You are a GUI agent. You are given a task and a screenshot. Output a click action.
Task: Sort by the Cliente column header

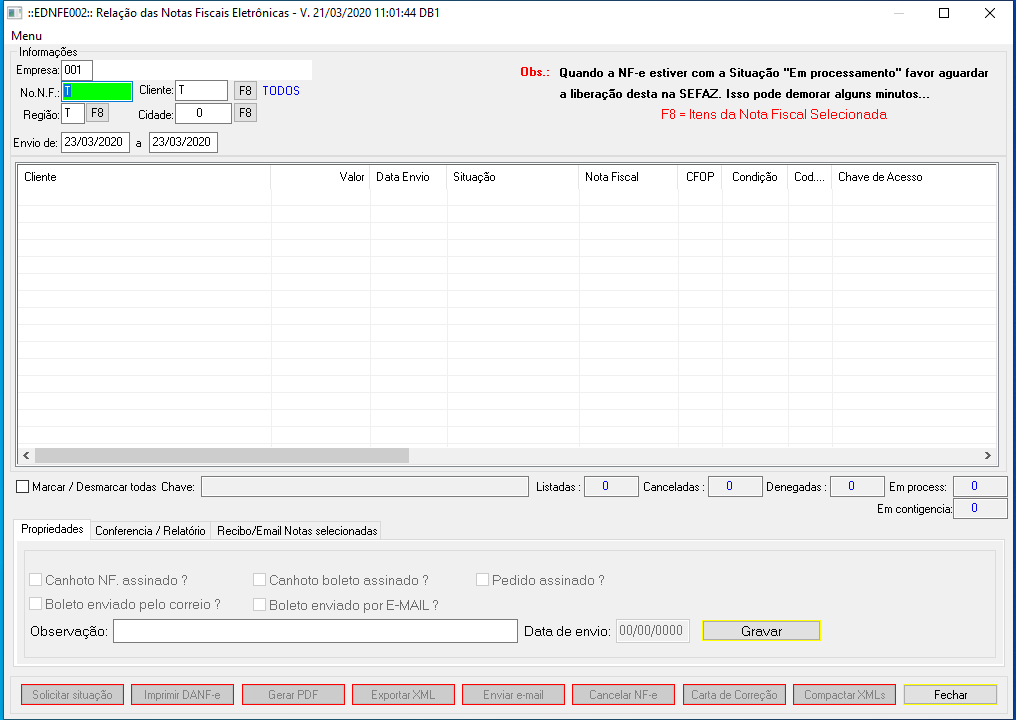(144, 177)
